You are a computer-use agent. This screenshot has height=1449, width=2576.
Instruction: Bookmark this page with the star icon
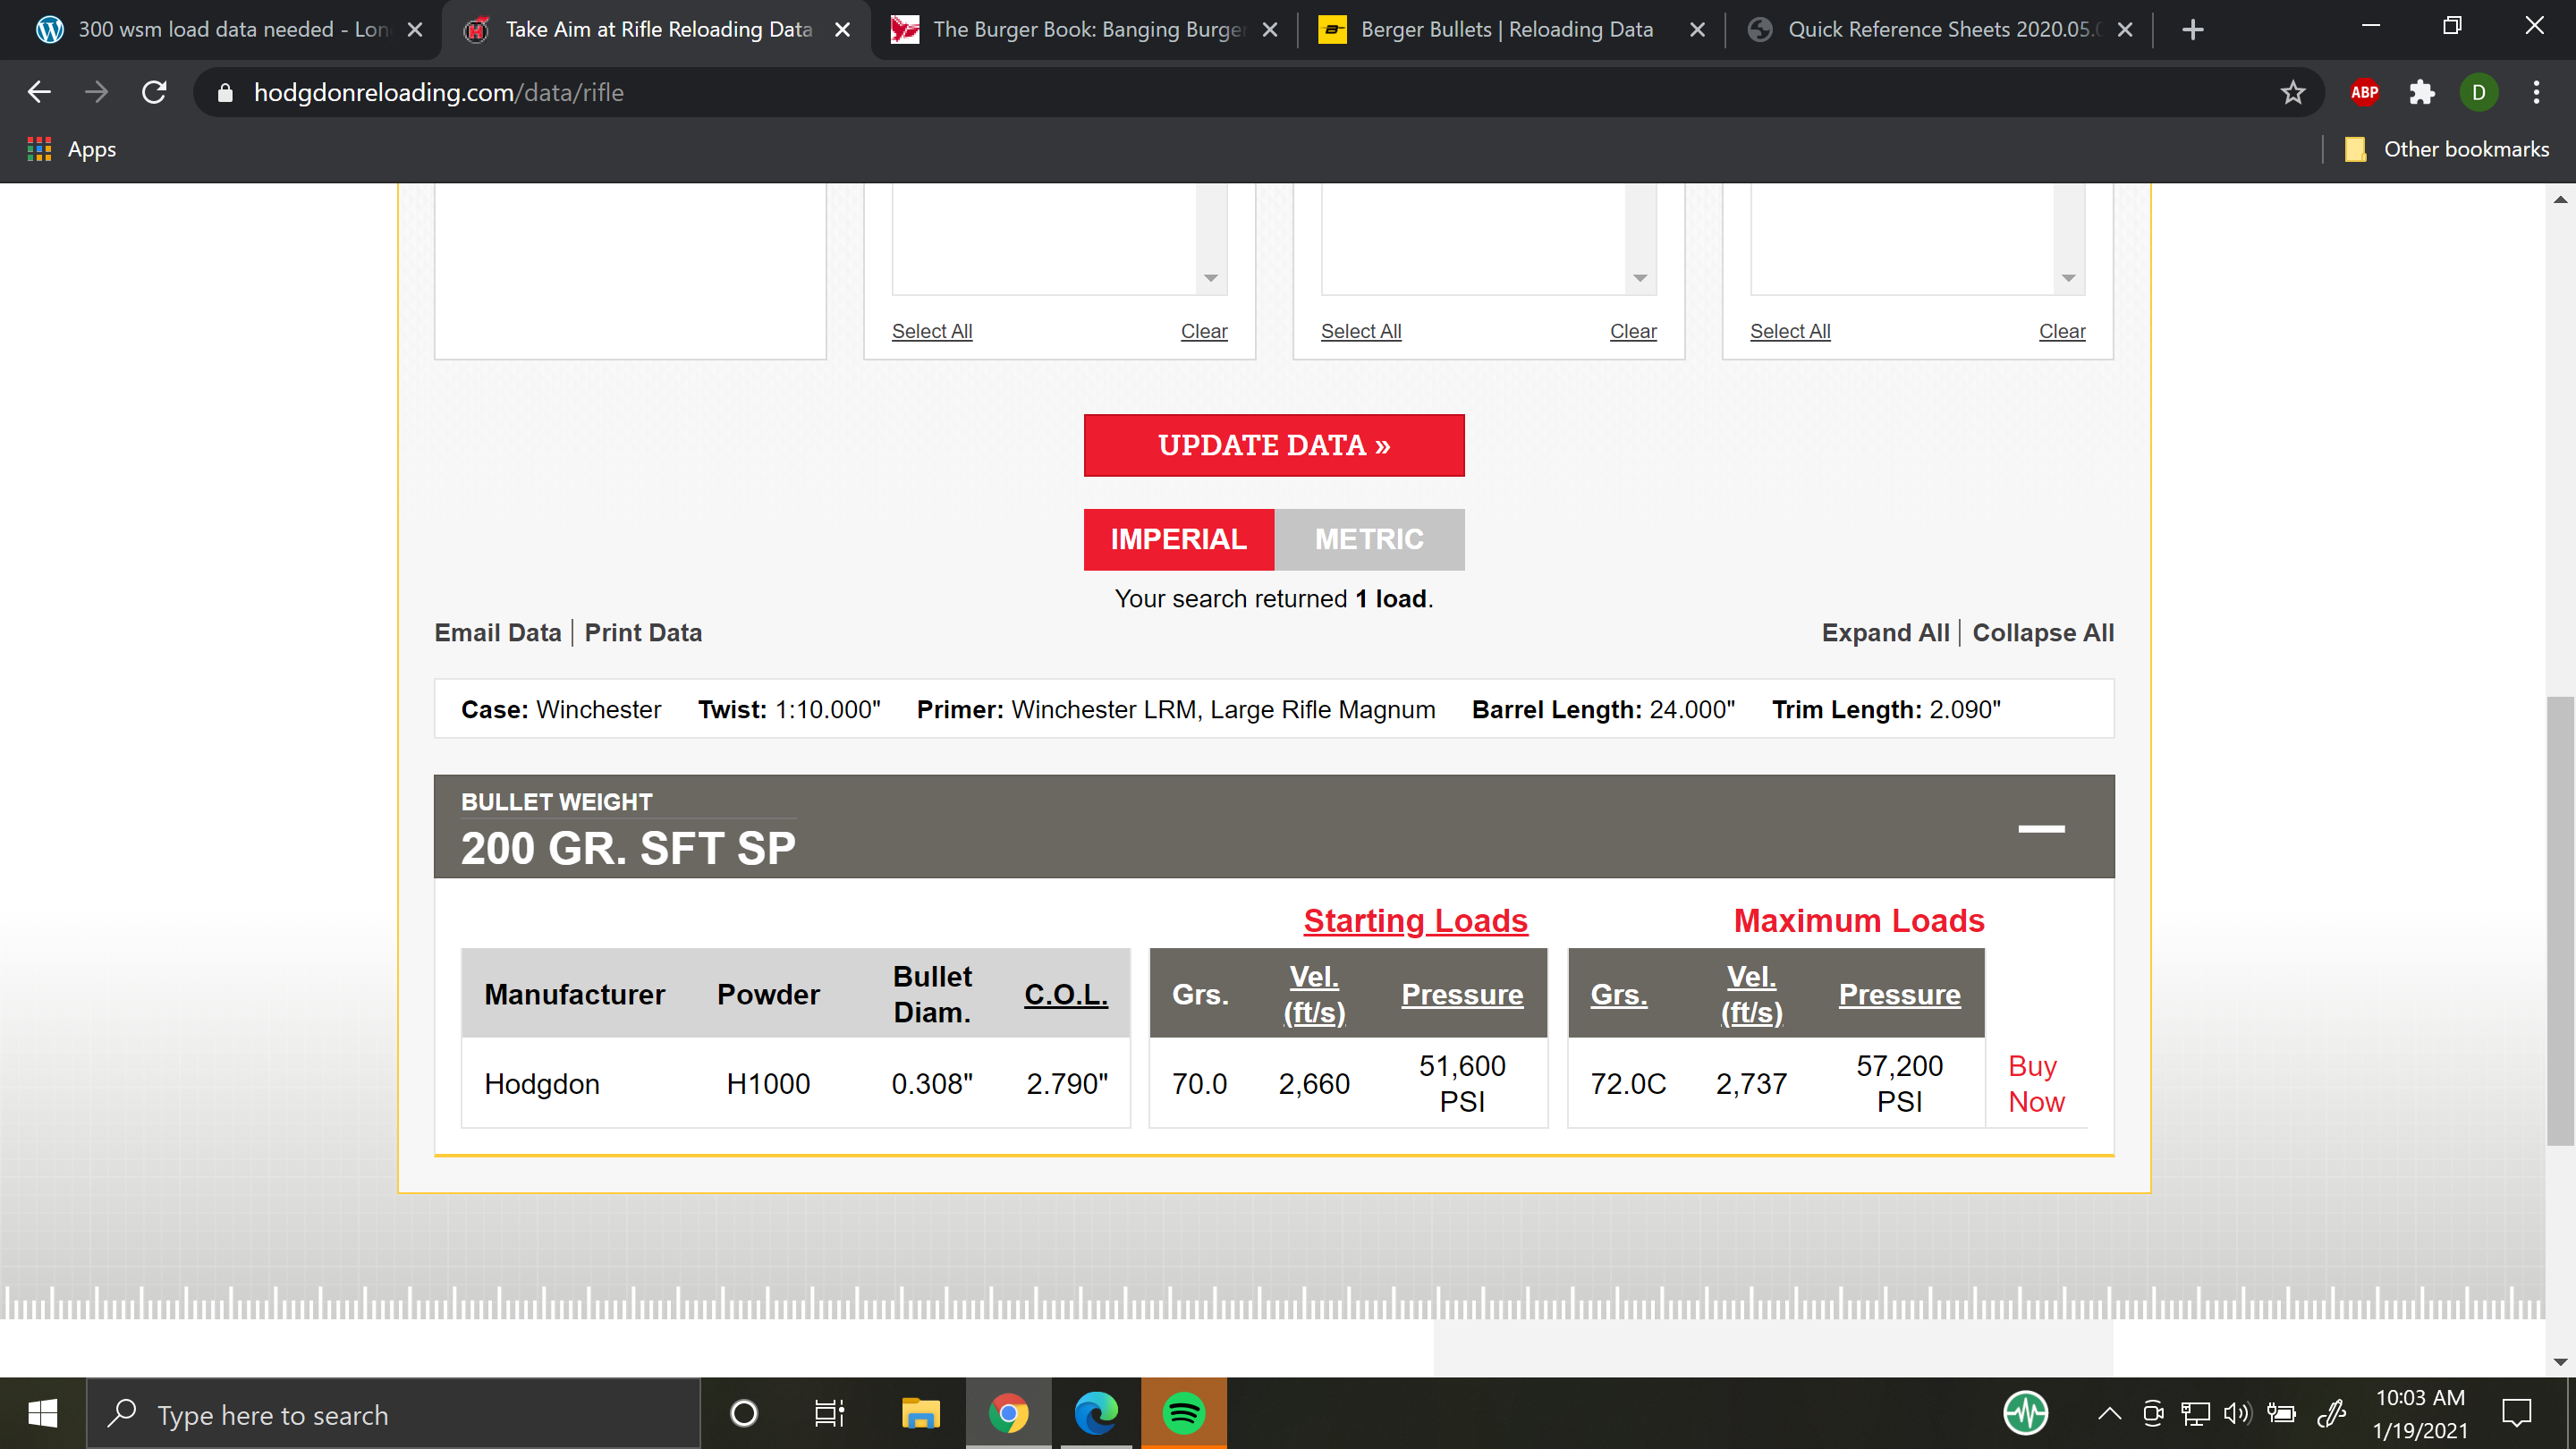click(2292, 92)
